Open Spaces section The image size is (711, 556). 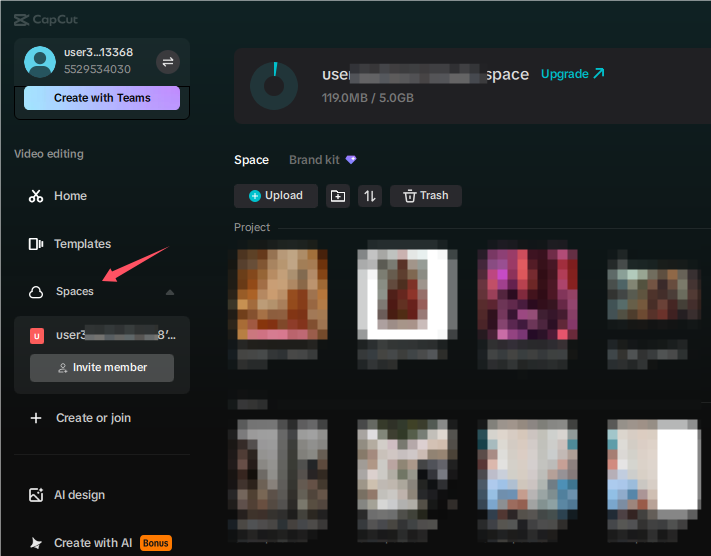(x=75, y=291)
